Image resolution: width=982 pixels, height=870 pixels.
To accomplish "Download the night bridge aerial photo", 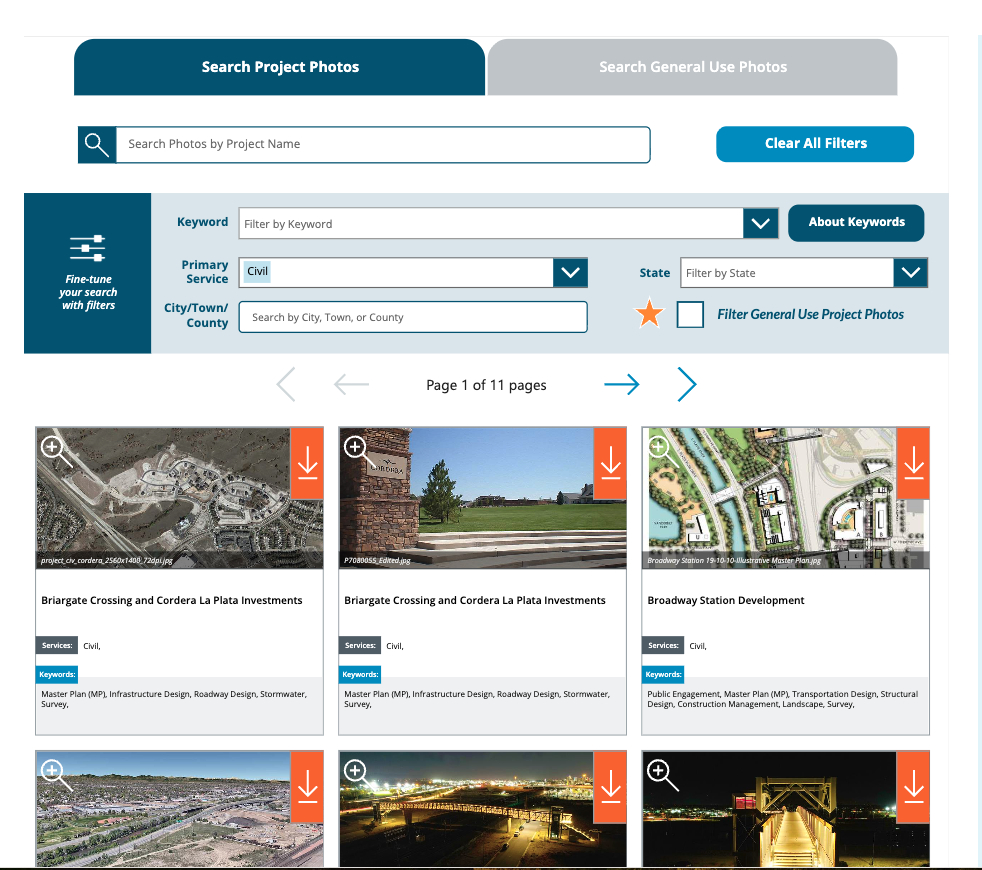I will coord(610,787).
